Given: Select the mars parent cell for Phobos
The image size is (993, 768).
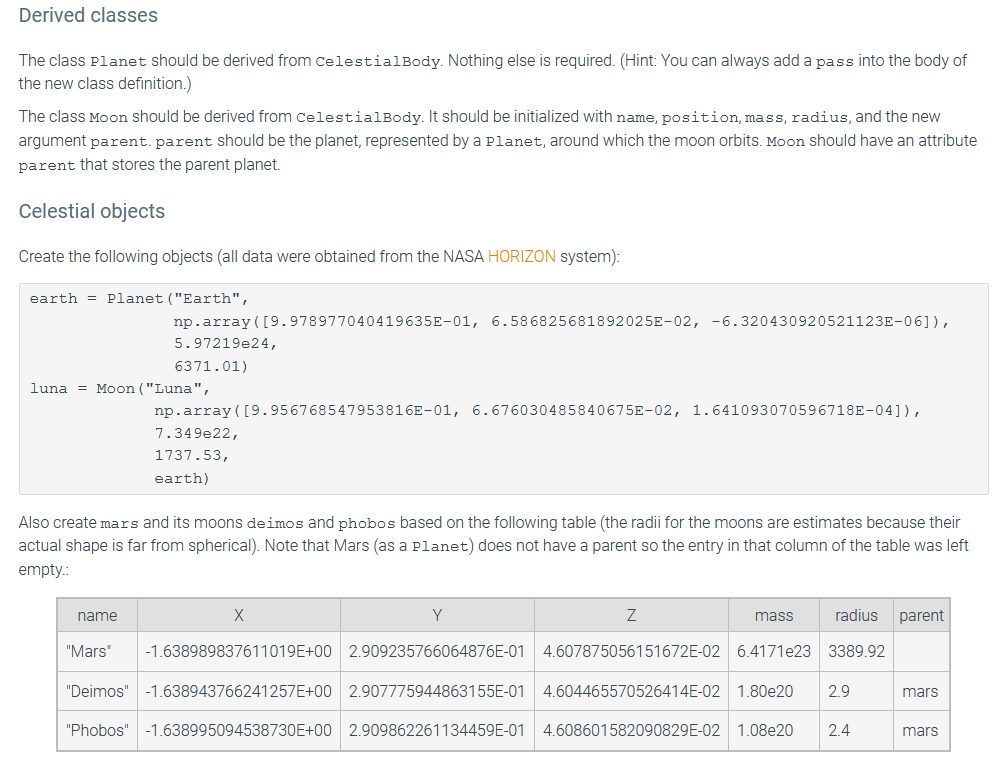Looking at the screenshot, I should click(x=921, y=731).
